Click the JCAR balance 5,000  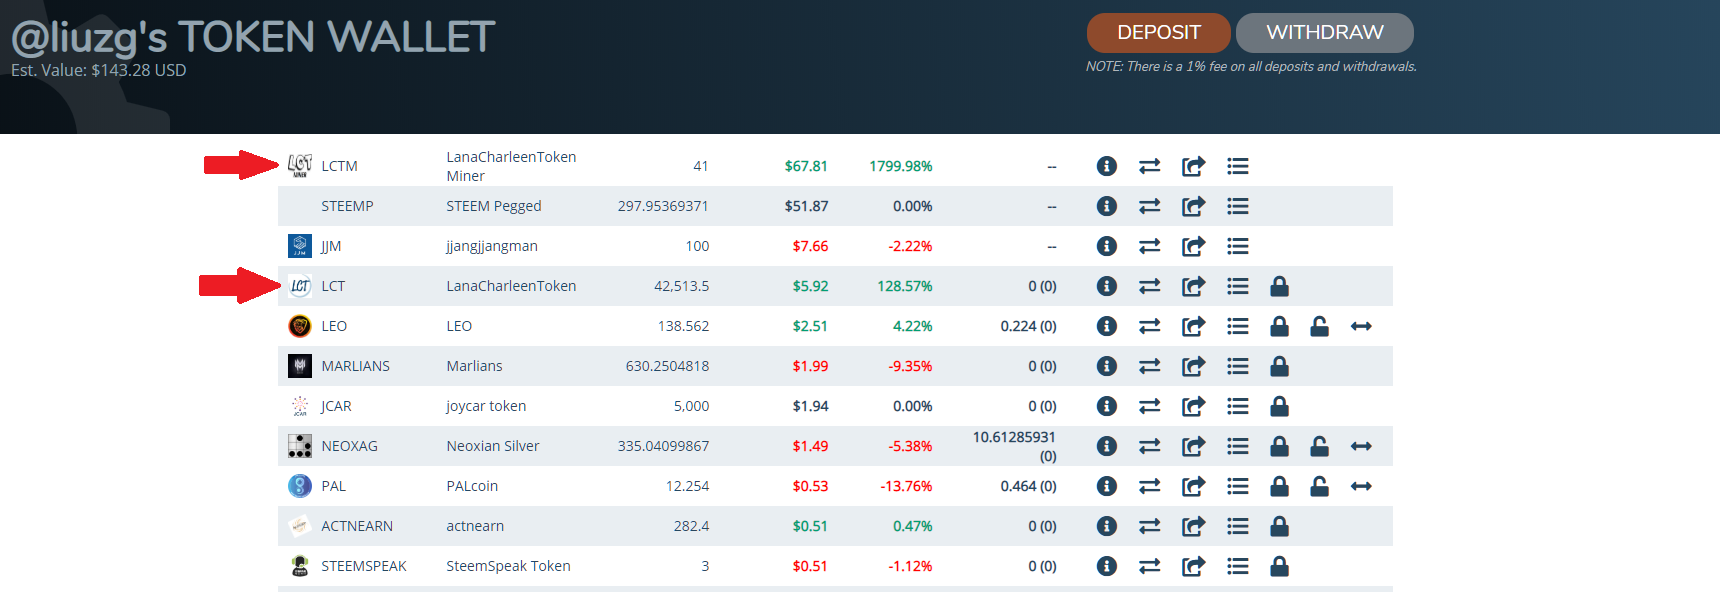(691, 406)
